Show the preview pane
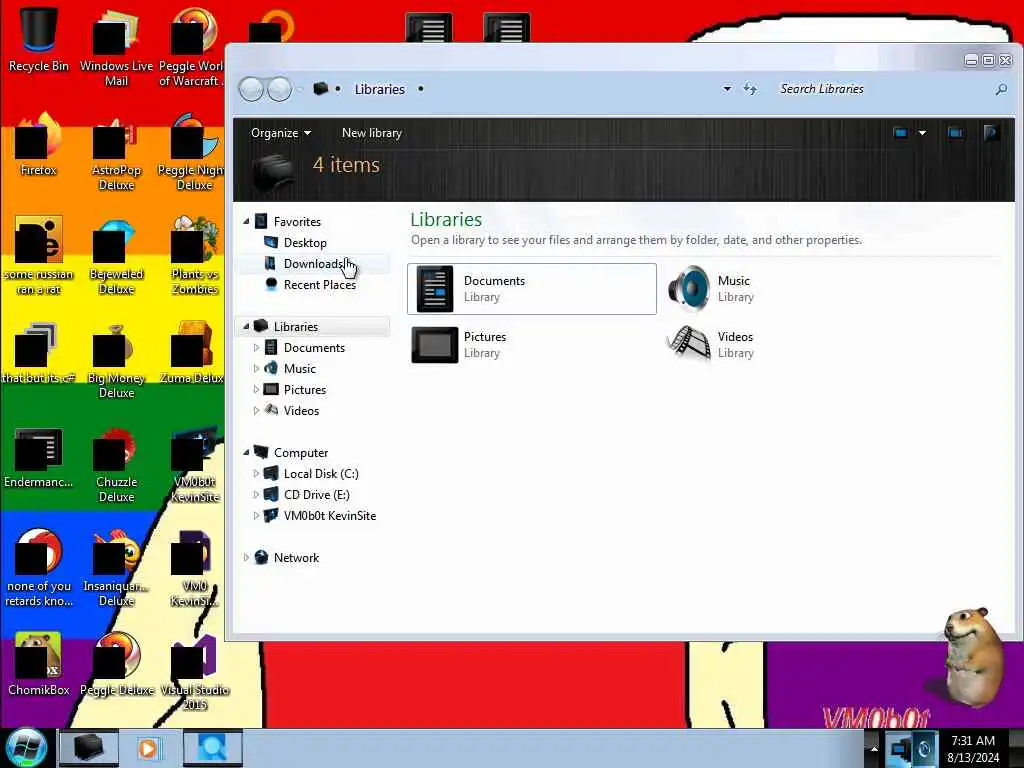 pos(955,133)
